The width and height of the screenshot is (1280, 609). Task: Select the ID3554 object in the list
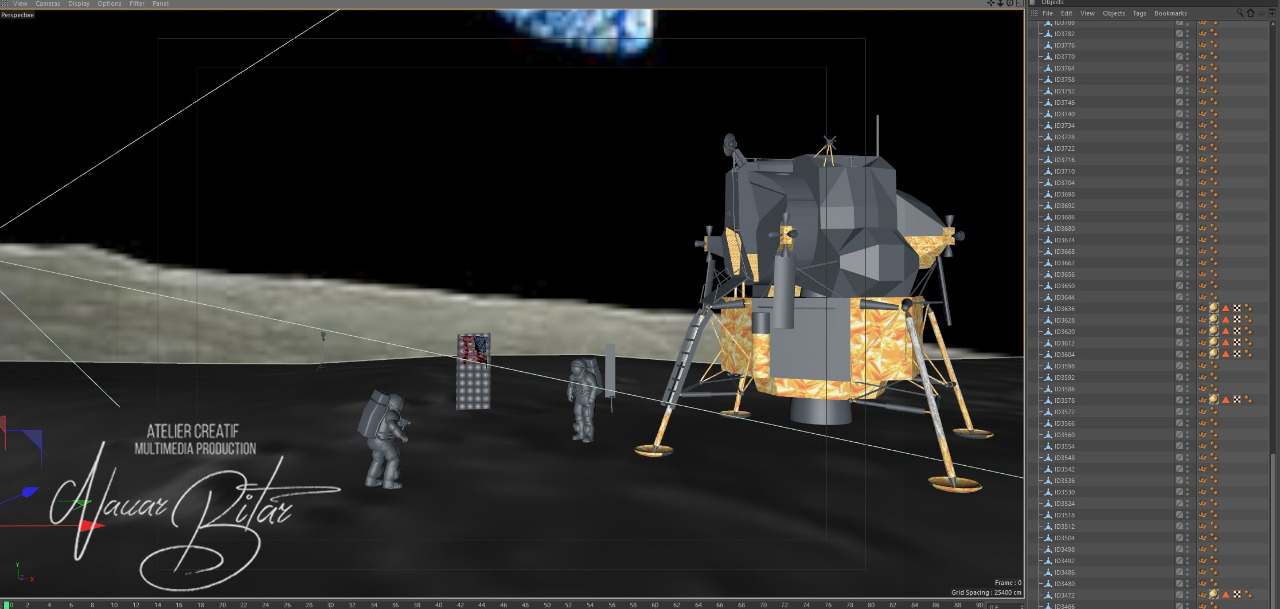pos(1065,446)
